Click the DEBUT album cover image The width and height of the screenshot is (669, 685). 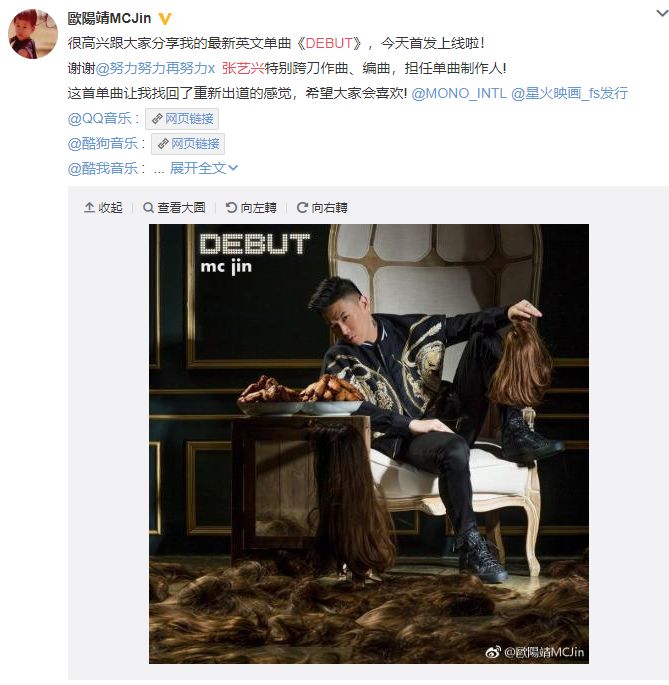coord(369,444)
